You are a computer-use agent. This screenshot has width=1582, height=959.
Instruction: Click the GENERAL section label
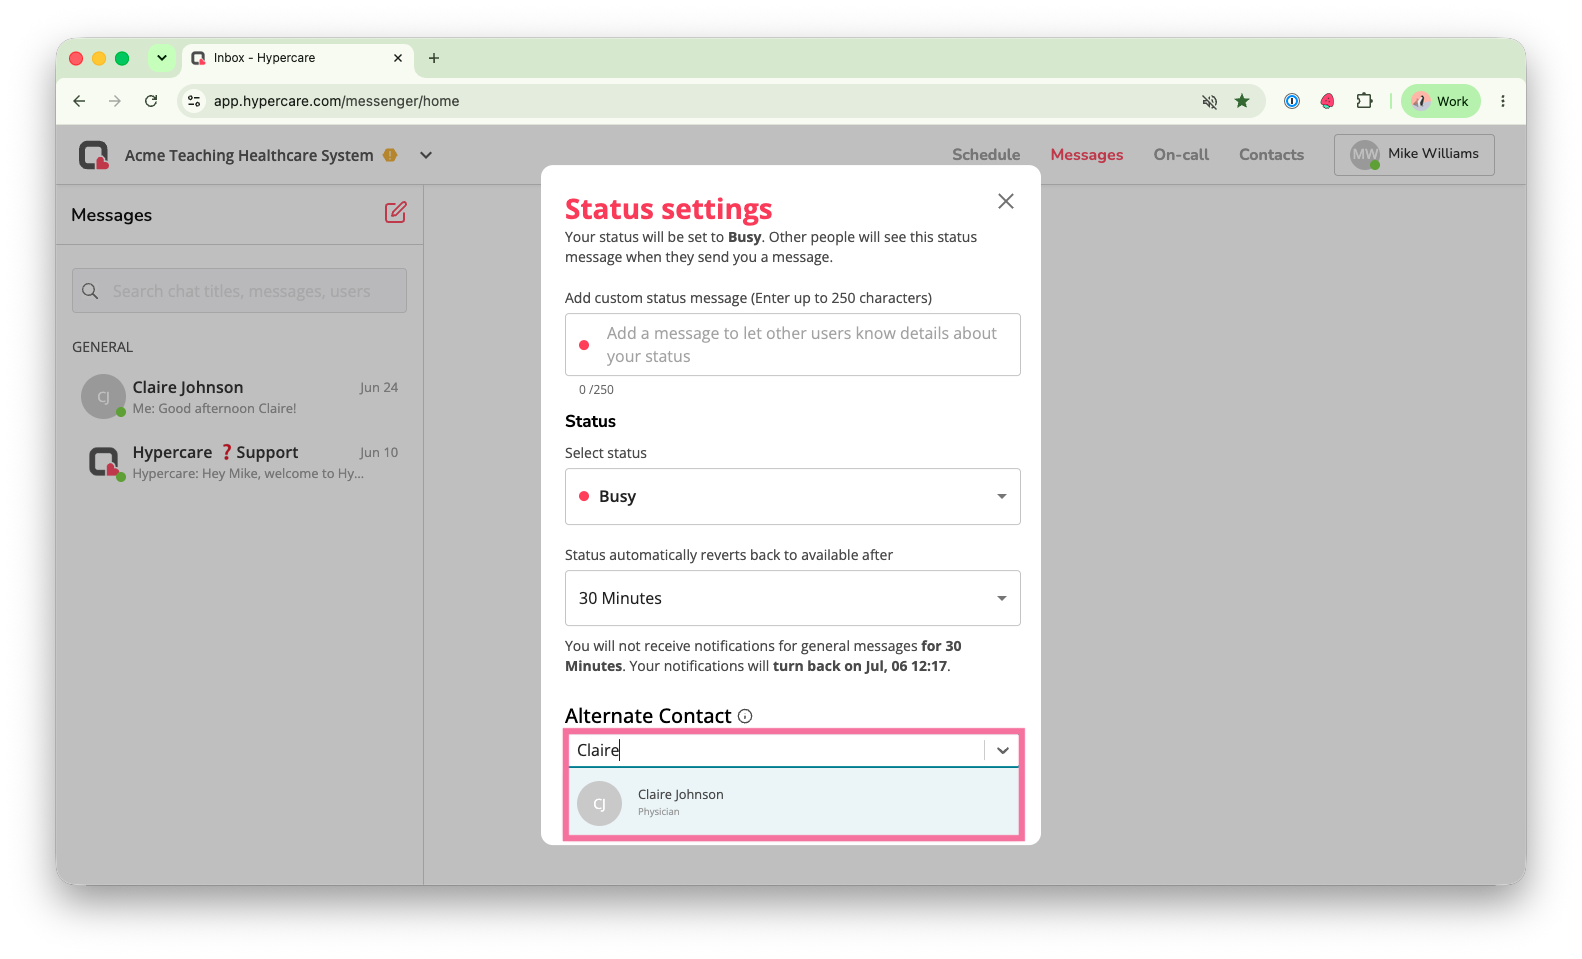(x=102, y=347)
